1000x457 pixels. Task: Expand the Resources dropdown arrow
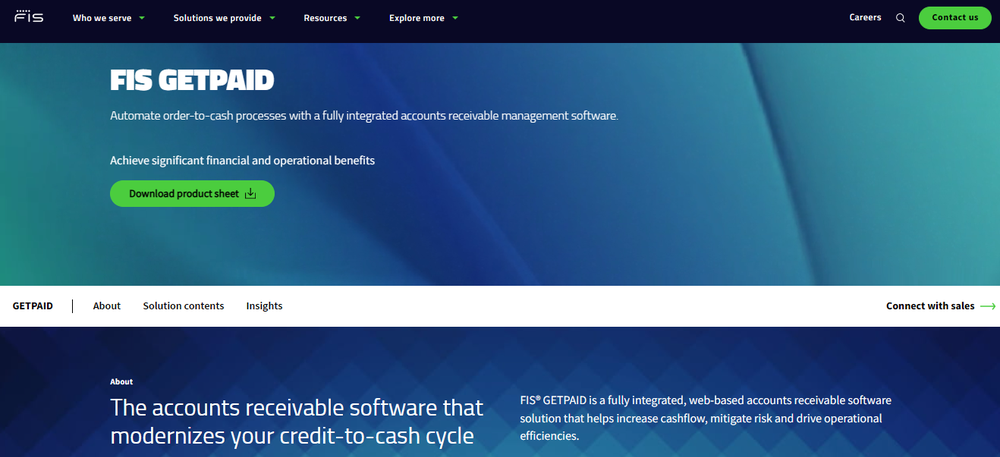357,18
